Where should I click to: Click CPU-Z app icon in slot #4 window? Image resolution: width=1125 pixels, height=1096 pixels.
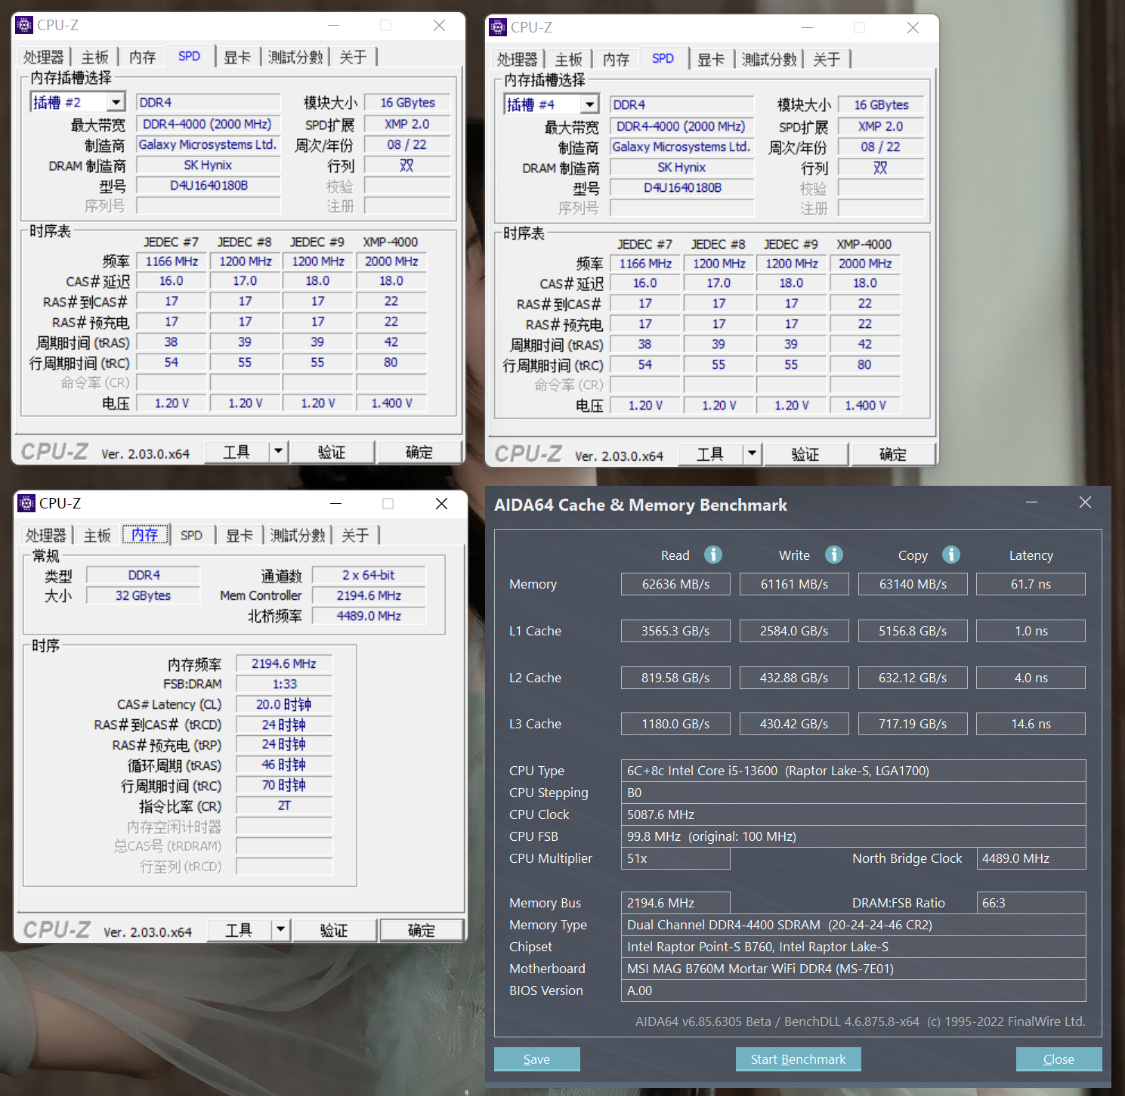tap(498, 27)
